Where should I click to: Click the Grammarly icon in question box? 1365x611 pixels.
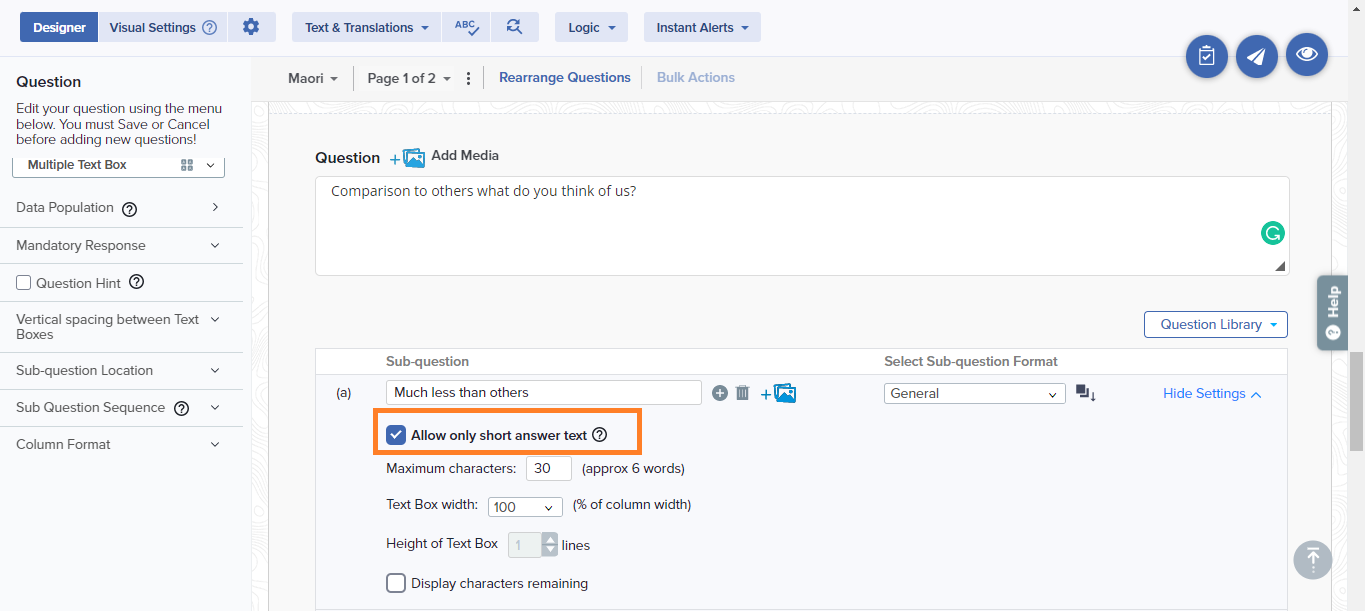click(x=1272, y=233)
